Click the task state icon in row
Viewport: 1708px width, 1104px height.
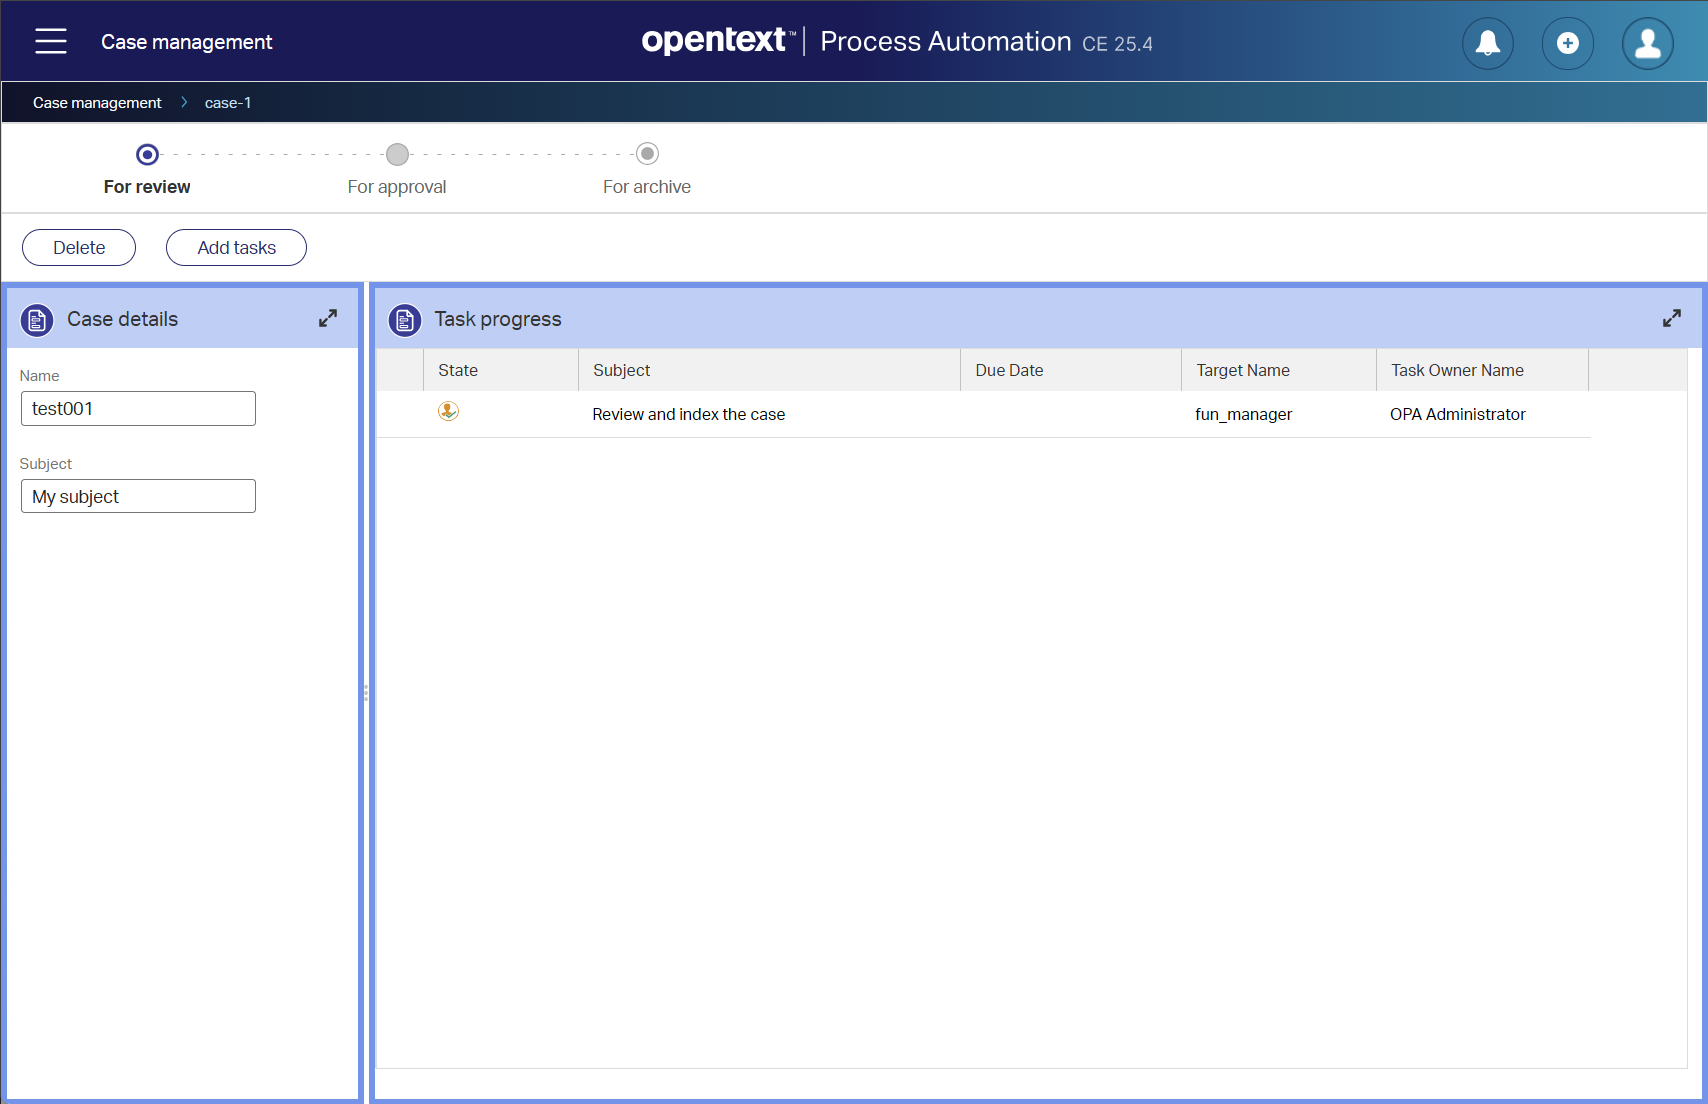tap(448, 412)
